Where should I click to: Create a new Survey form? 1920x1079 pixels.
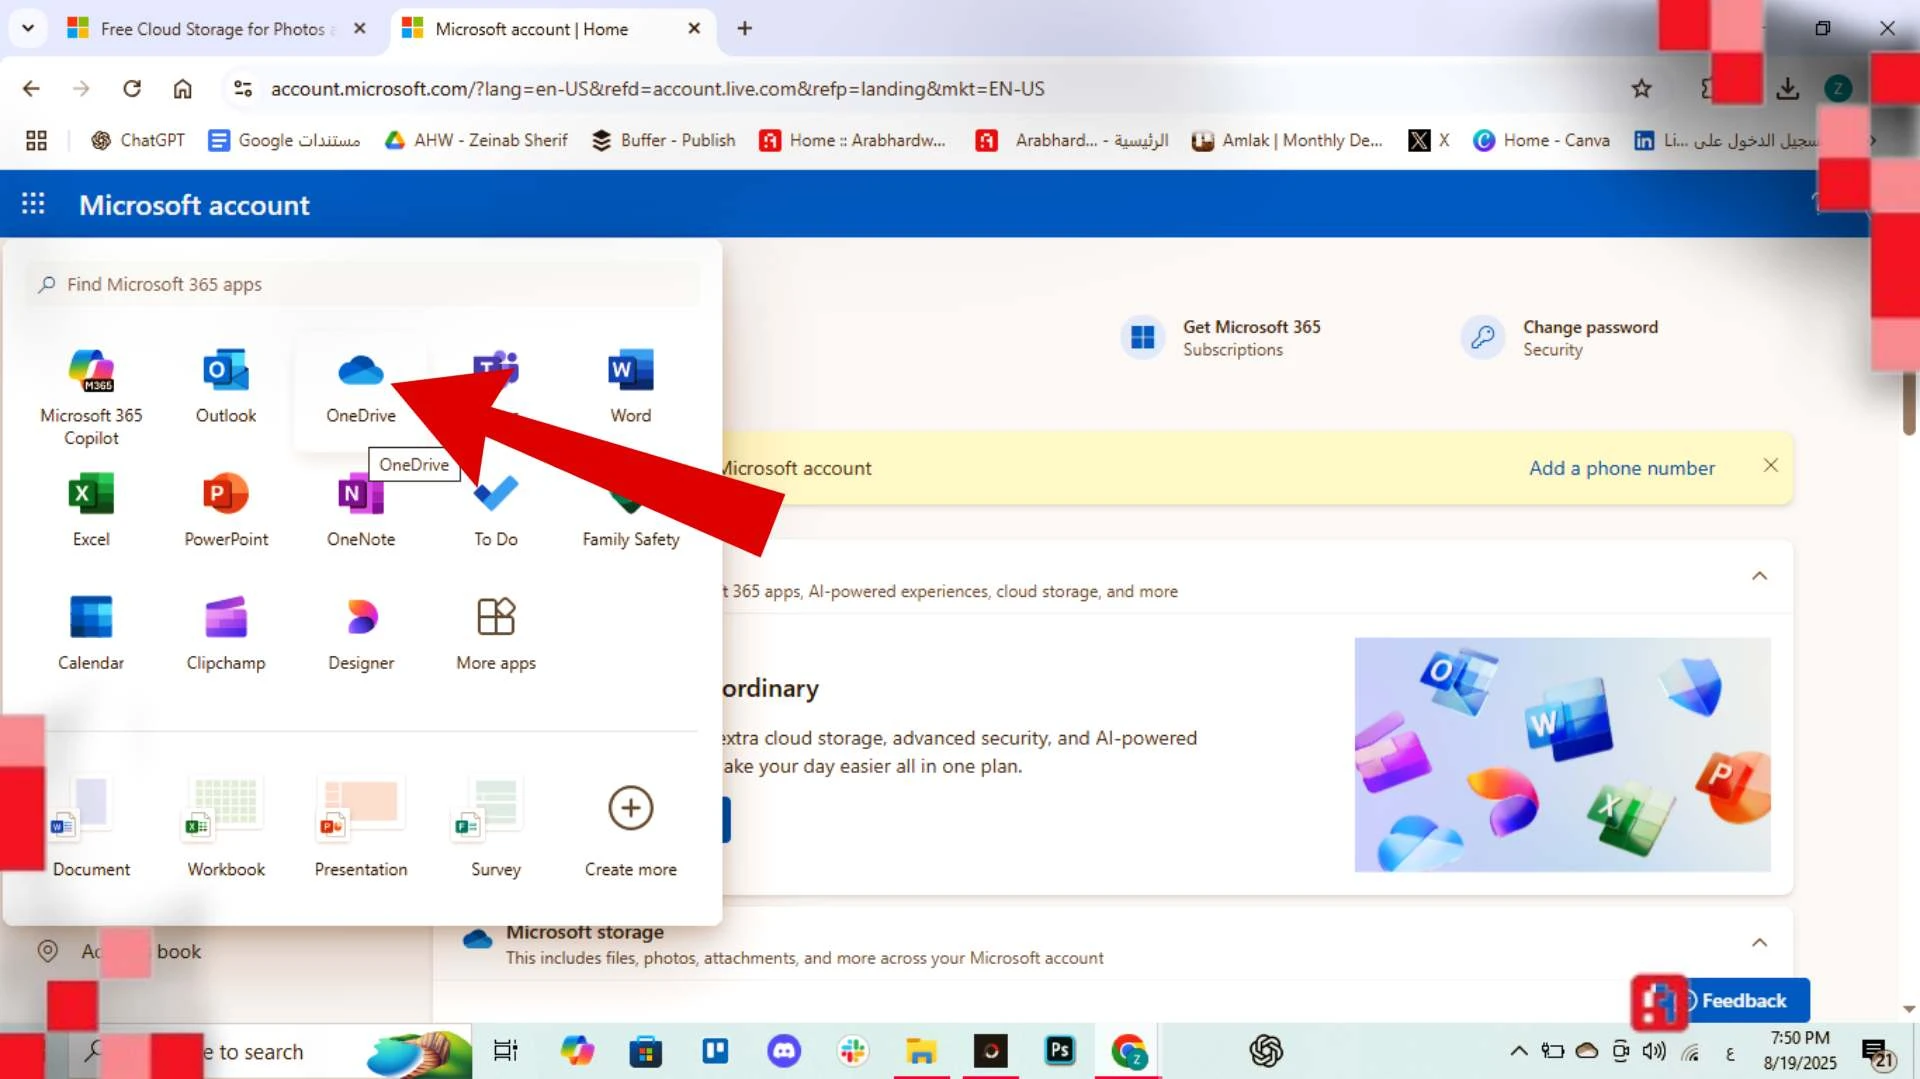click(x=496, y=827)
